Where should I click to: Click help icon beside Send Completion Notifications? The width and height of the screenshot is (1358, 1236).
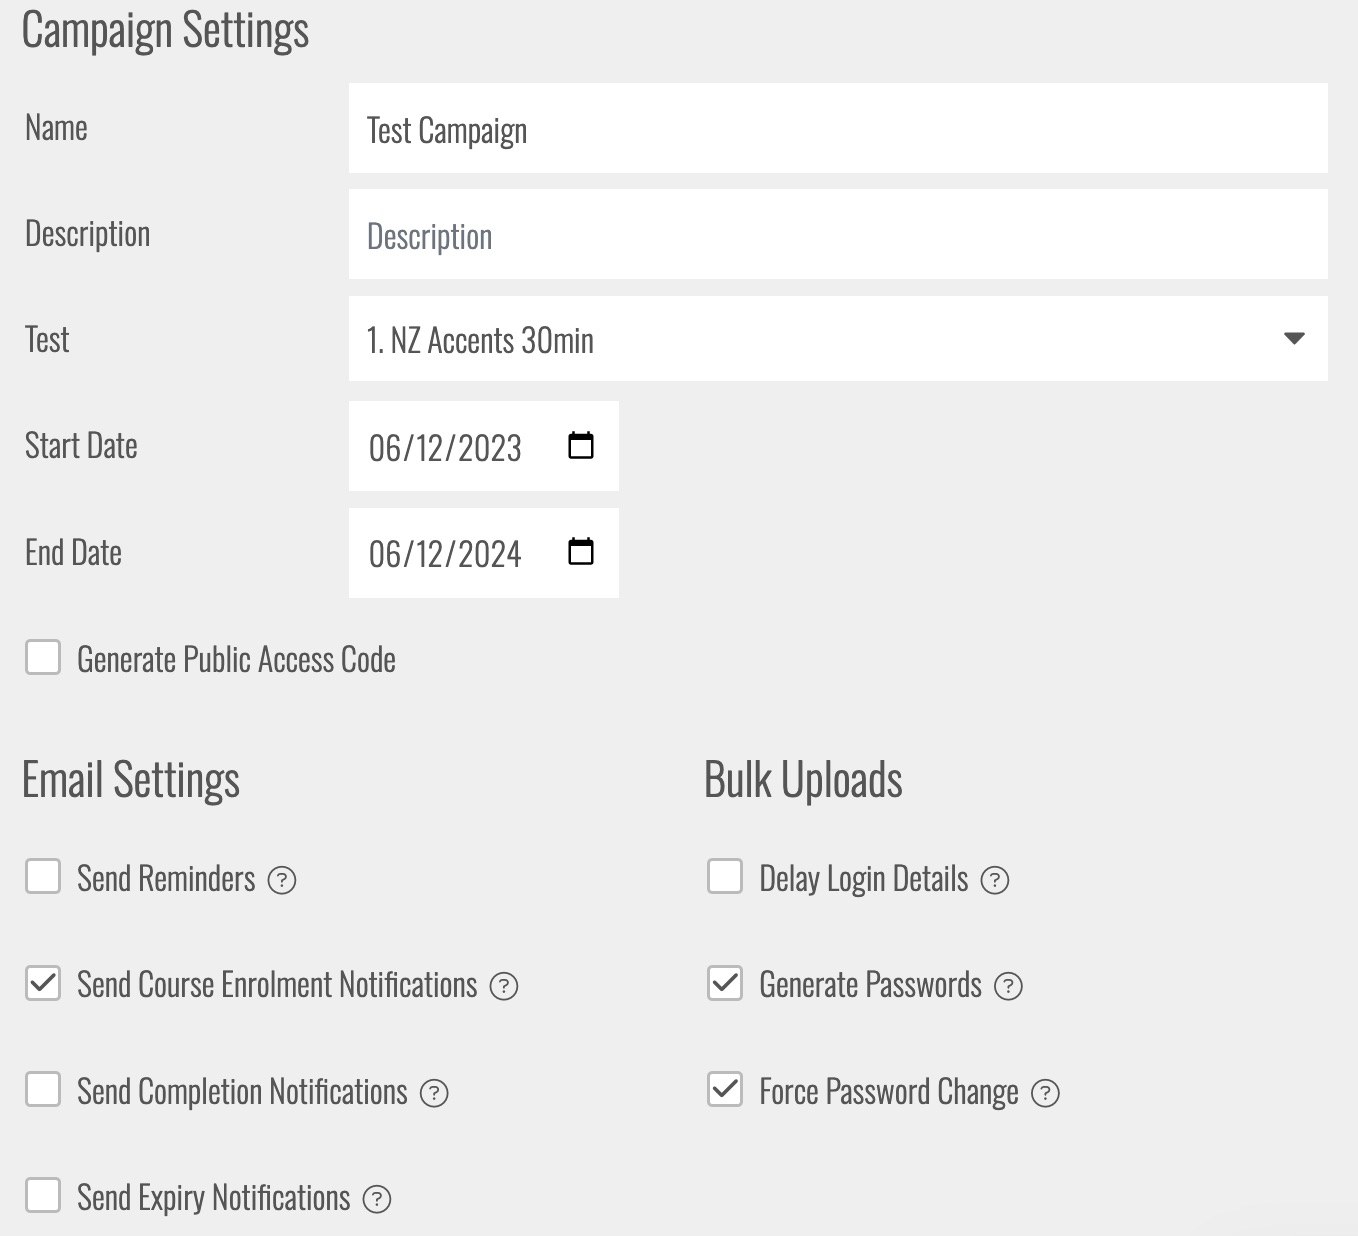click(434, 1093)
